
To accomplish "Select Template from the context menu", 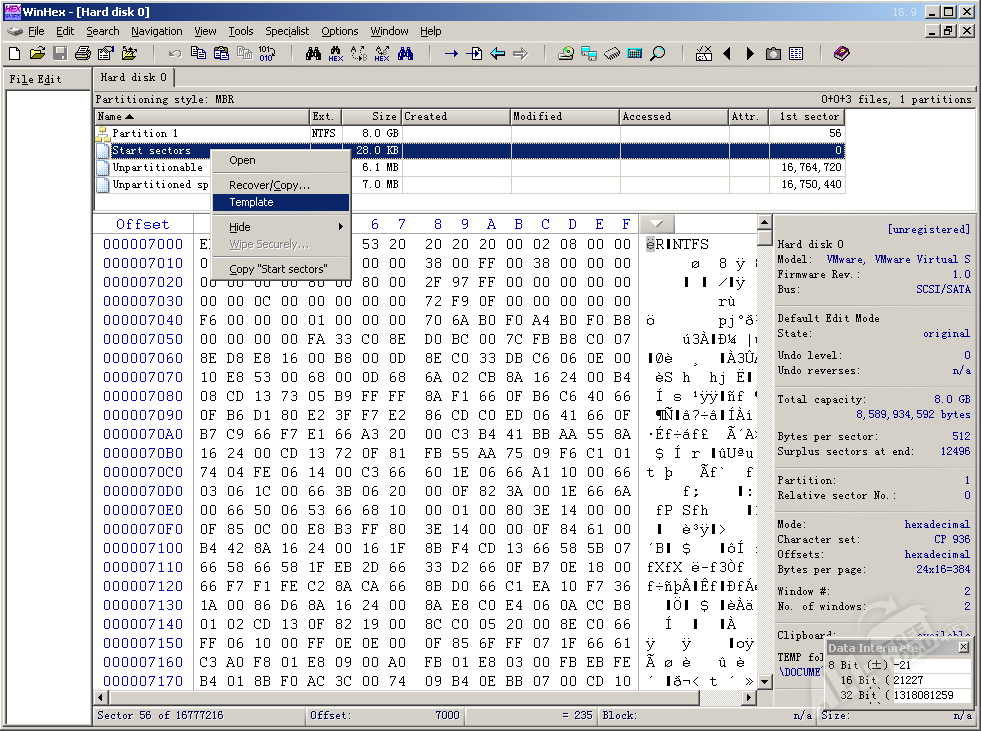I will pos(251,202).
